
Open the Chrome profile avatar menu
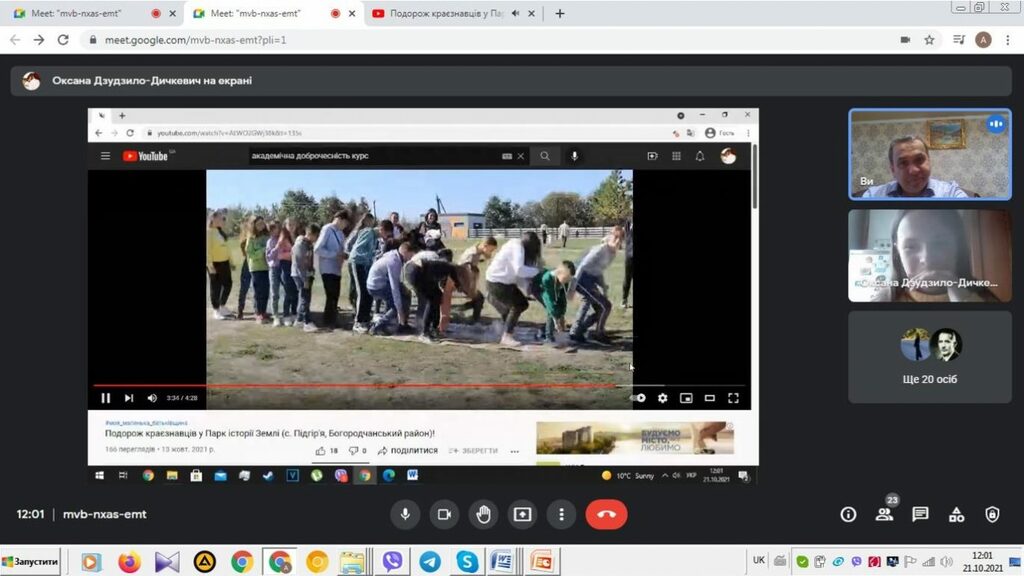tap(983, 40)
